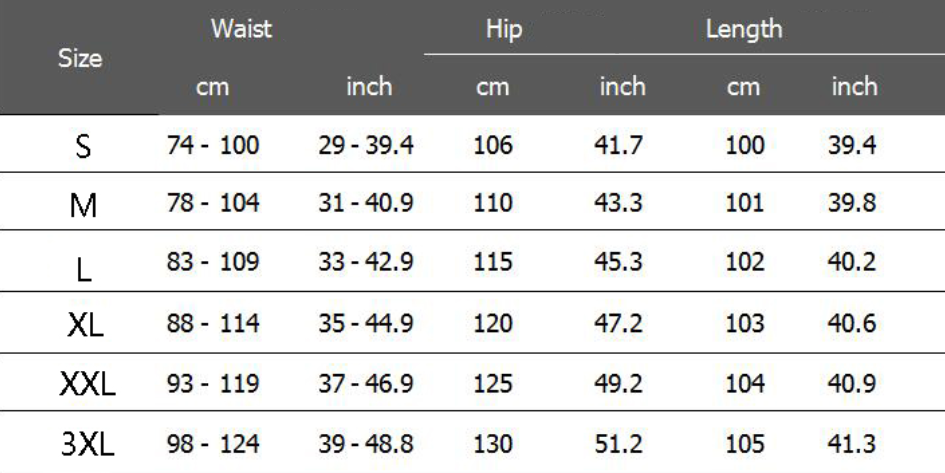Image resolution: width=945 pixels, height=473 pixels.
Task: Click the Size column header
Action: pyautogui.click(x=81, y=58)
